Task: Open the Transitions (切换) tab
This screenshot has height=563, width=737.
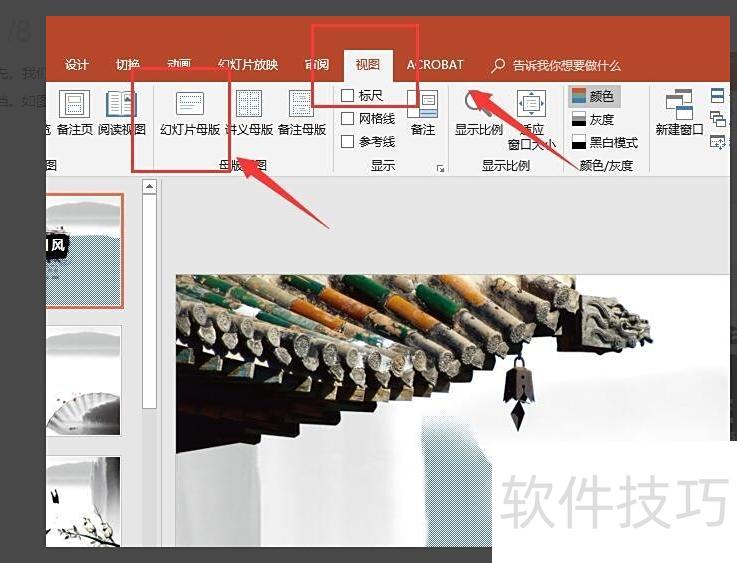Action: [127, 64]
